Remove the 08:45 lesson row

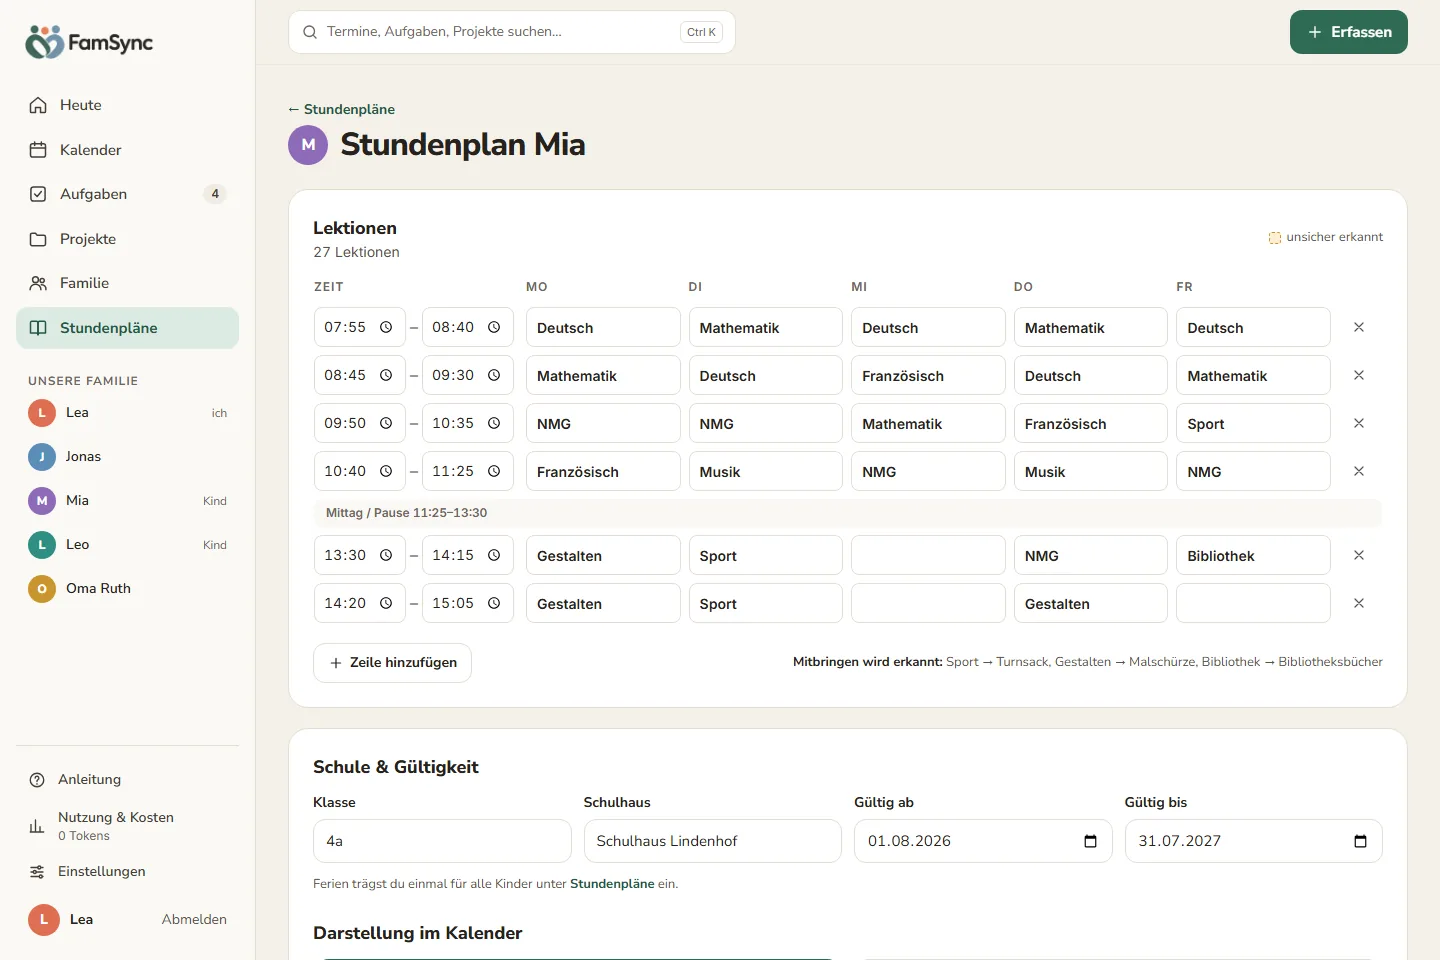(1359, 375)
